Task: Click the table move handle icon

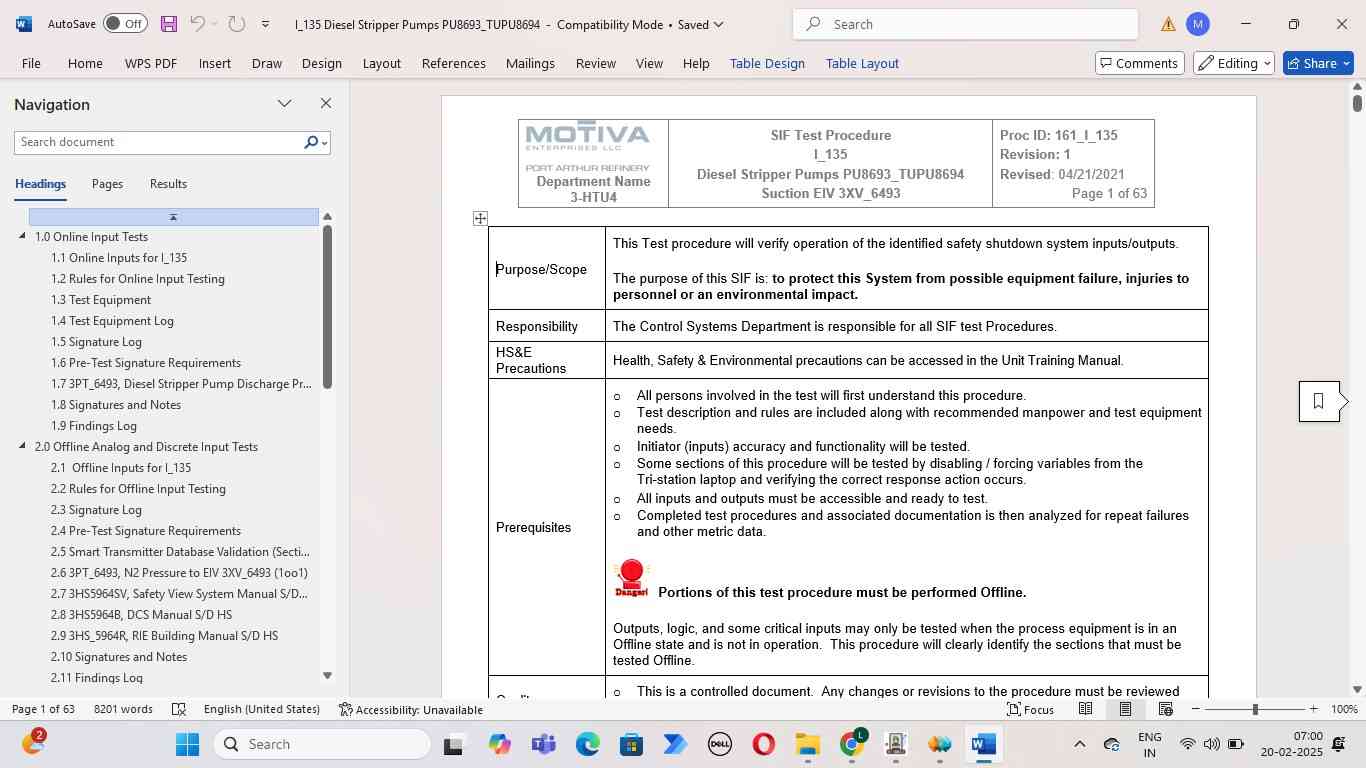Action: click(x=480, y=218)
